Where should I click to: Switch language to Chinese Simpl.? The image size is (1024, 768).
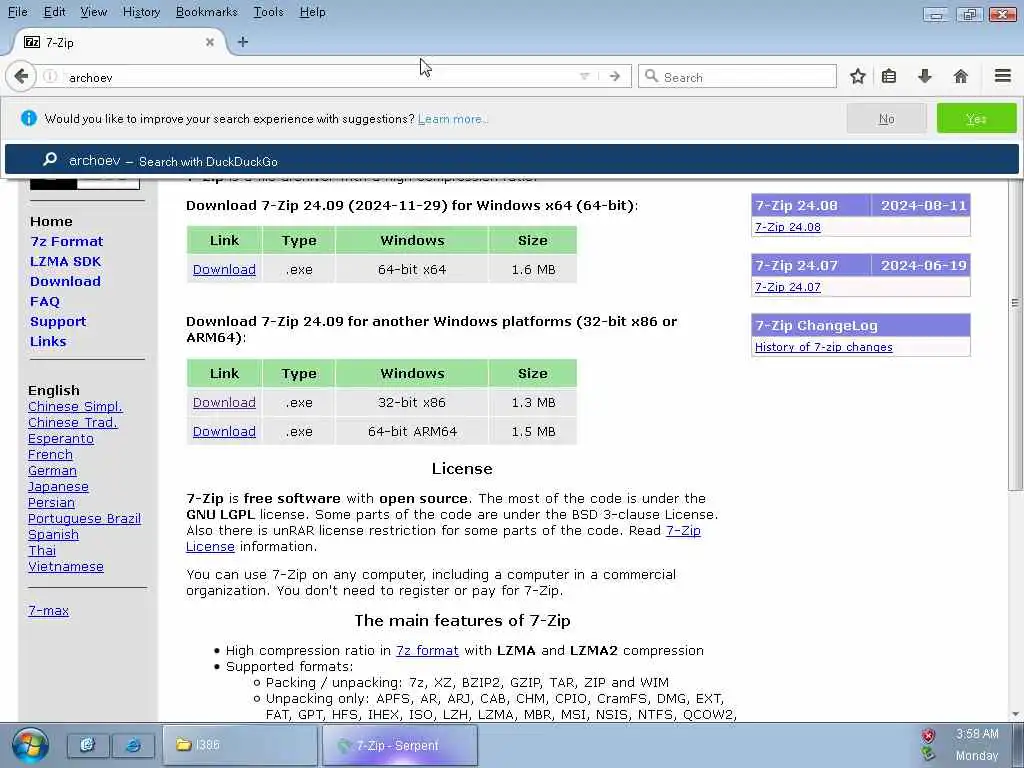click(x=75, y=406)
